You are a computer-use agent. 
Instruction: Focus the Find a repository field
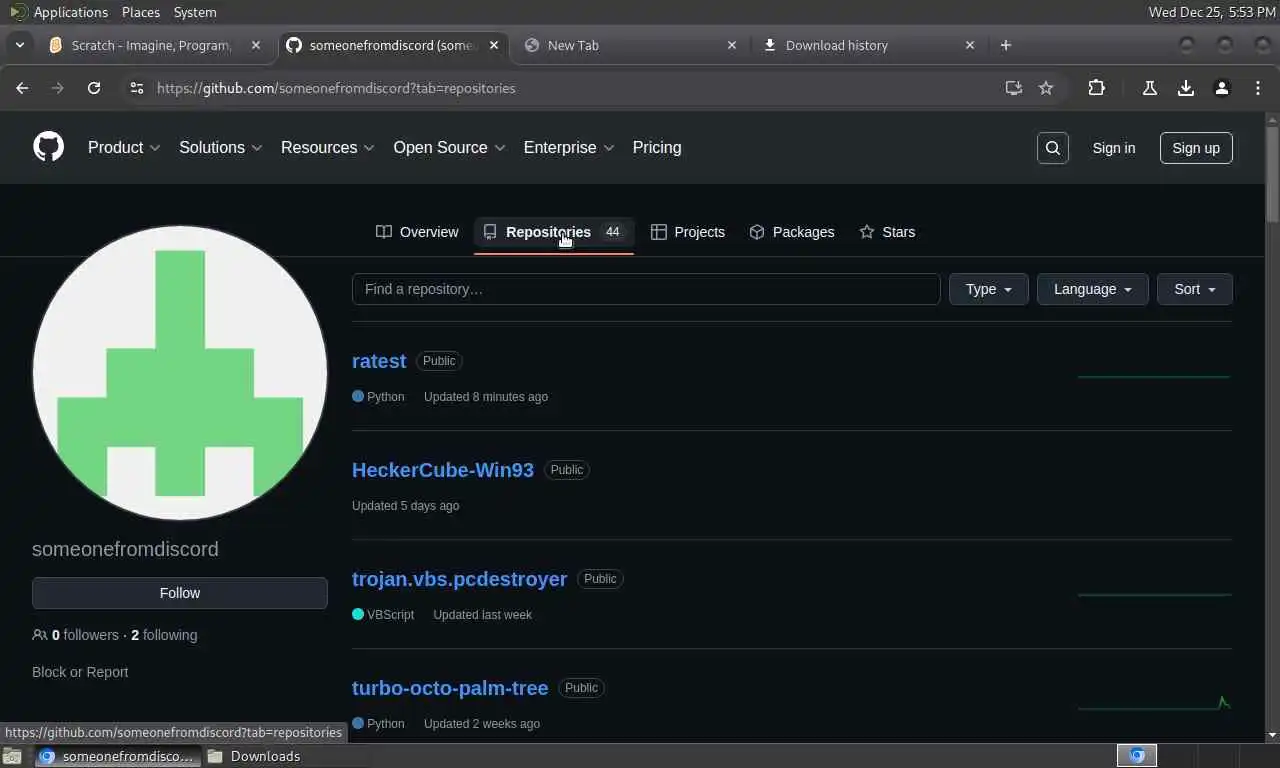pos(646,289)
